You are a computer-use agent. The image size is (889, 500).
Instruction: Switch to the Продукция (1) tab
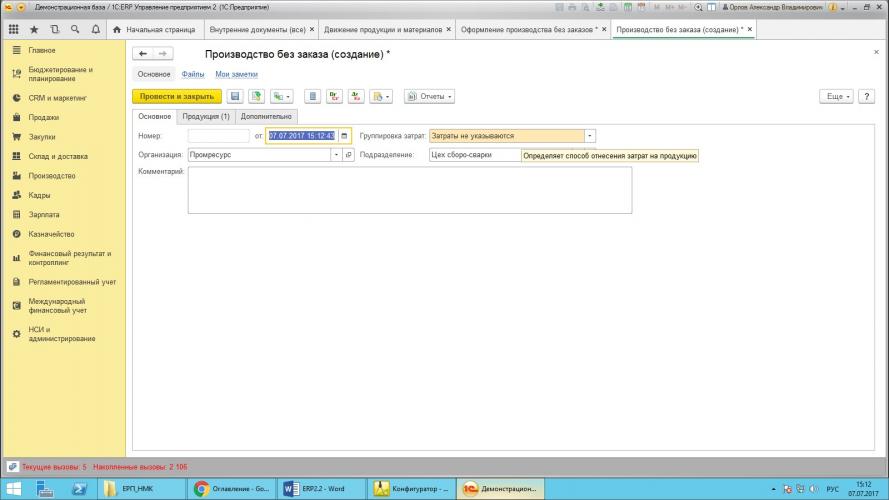coord(206,117)
